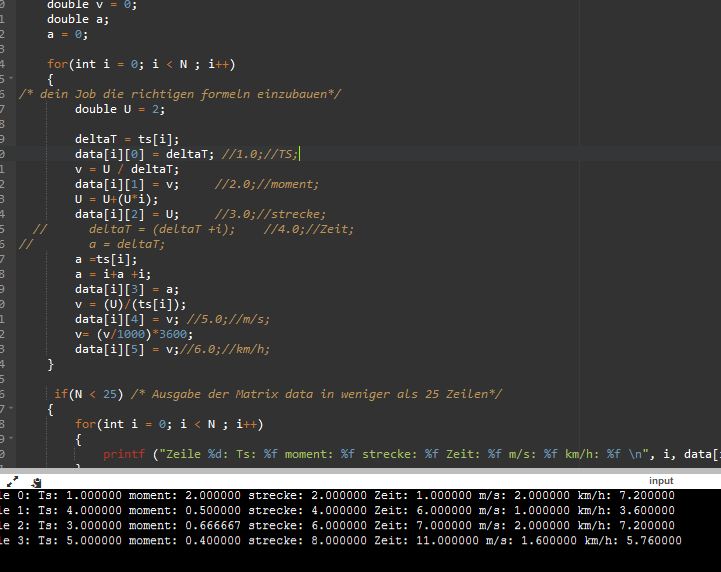Click 'moment: 0.666667' value in console
Image resolution: width=721 pixels, height=572 pixels.
184,526
